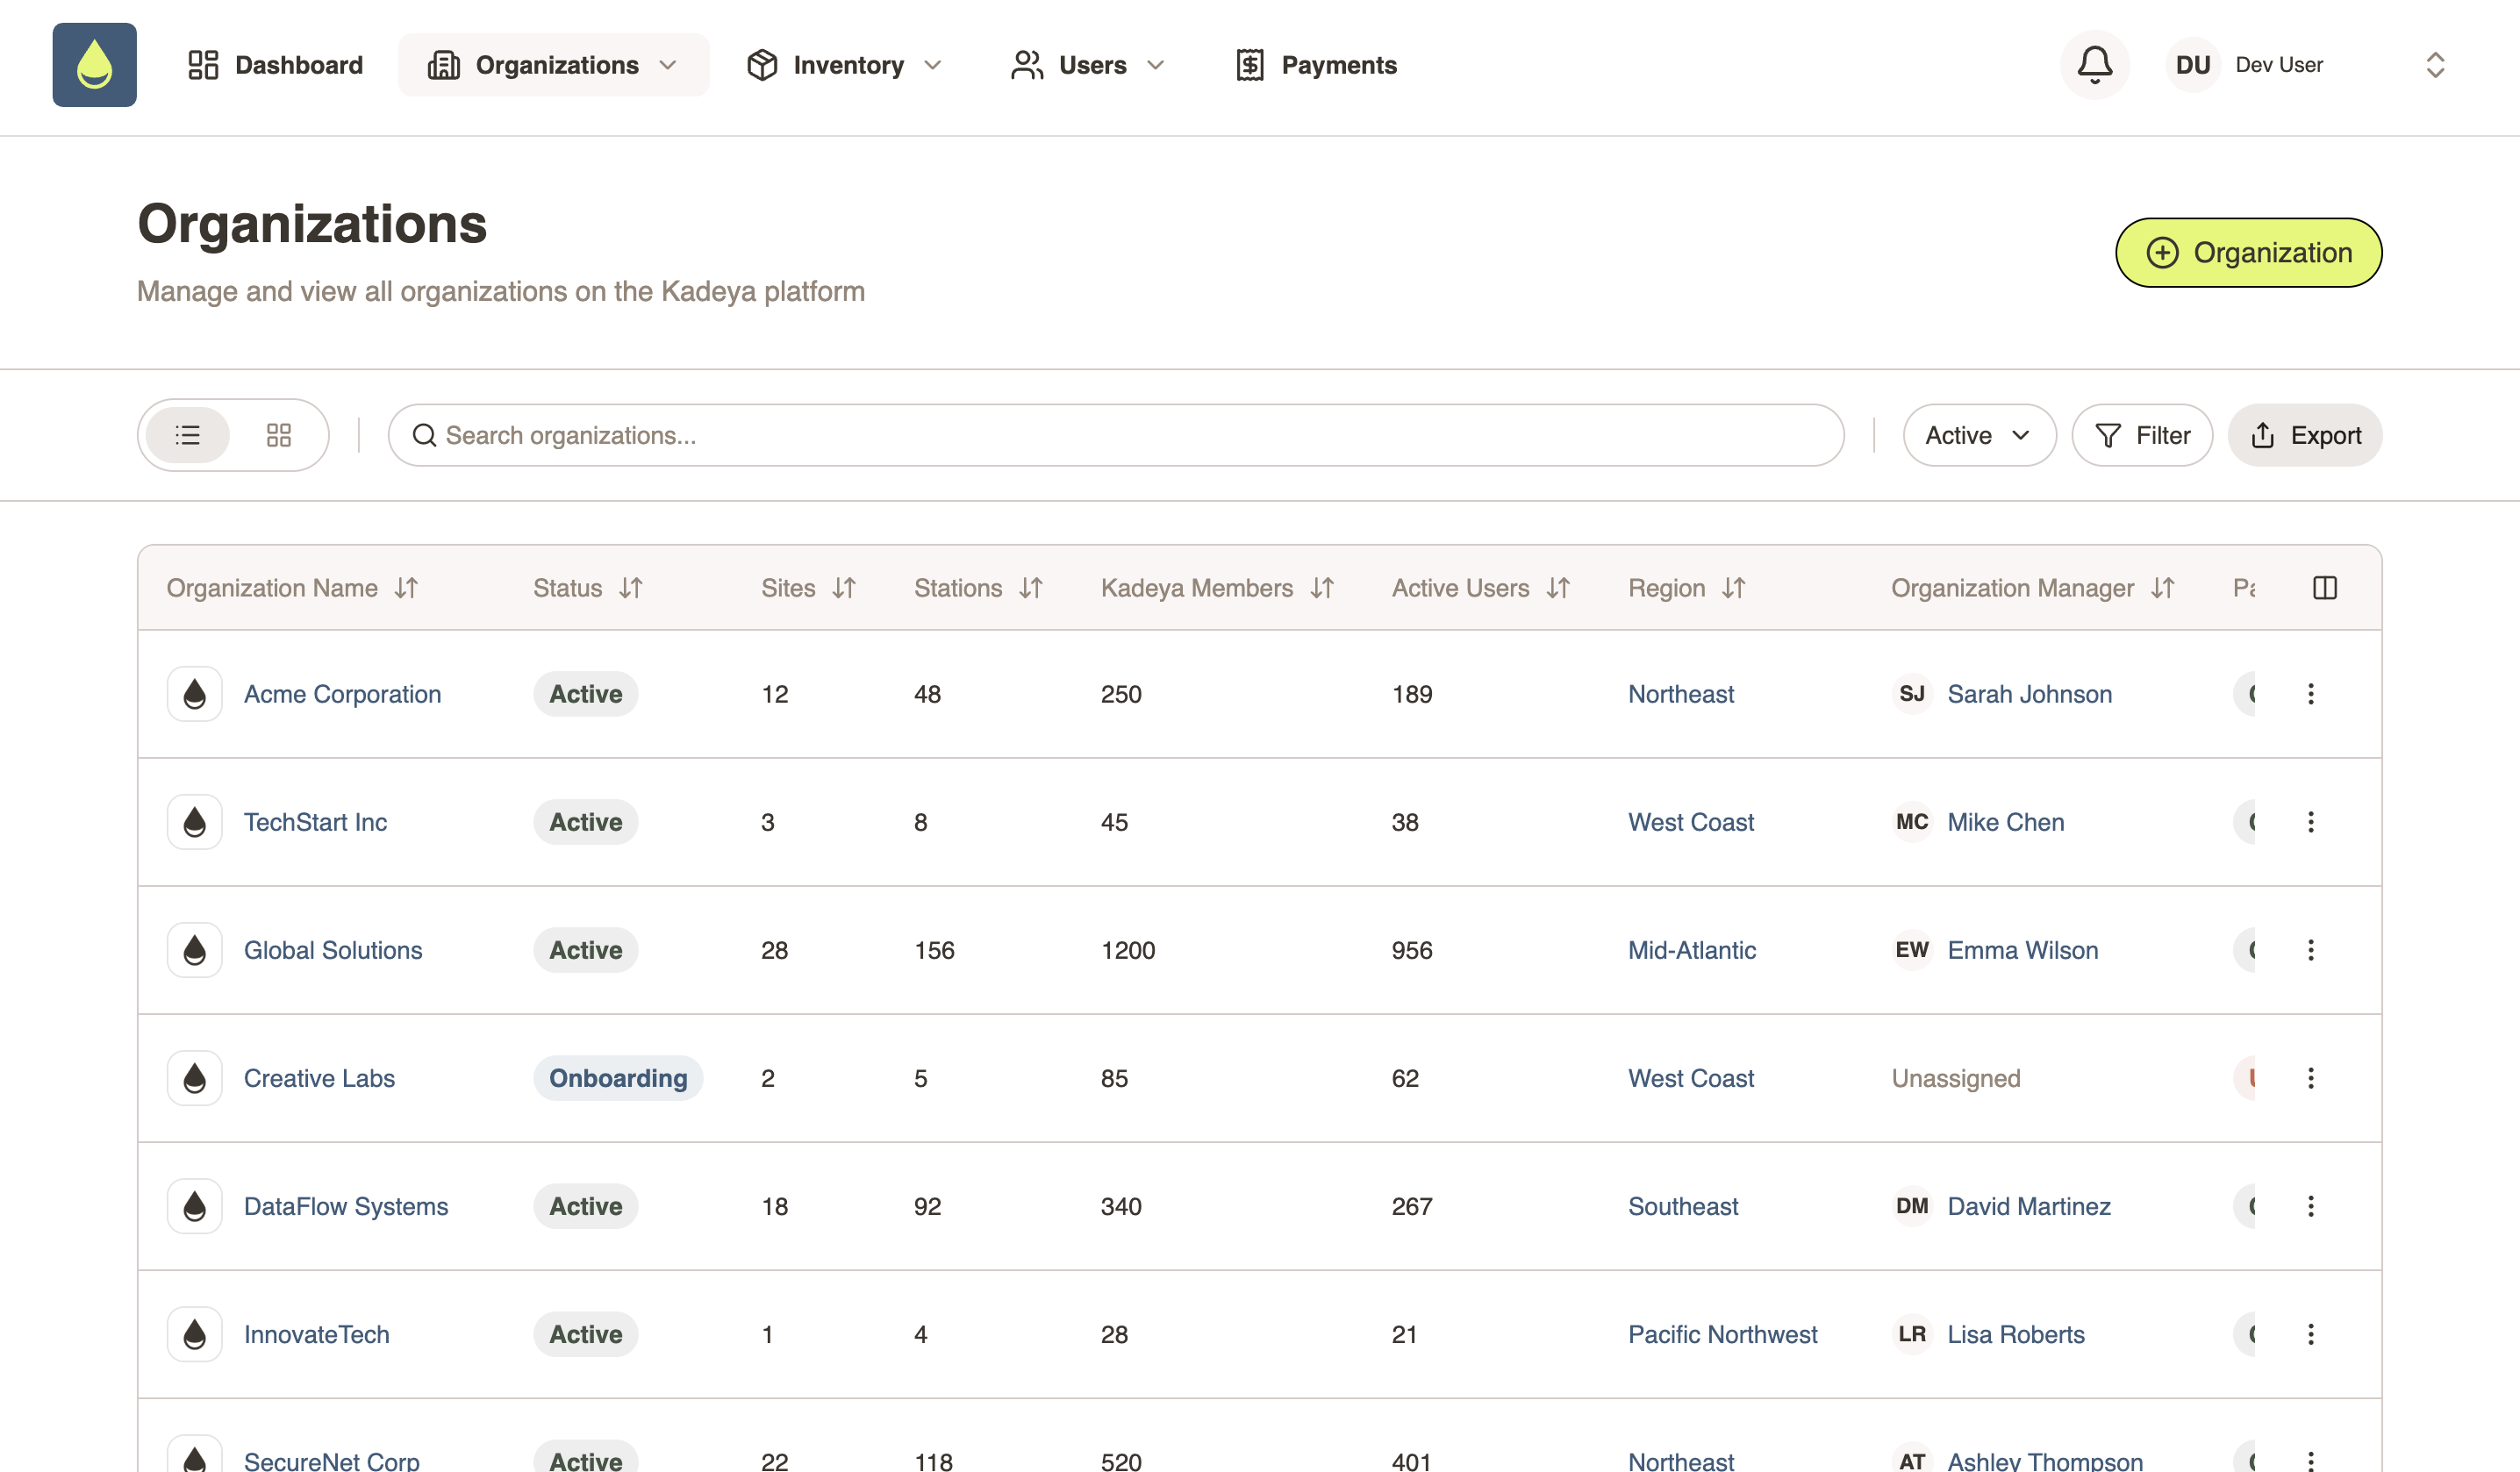Open row actions menu for Acme Corporation
This screenshot has height=1472, width=2520.
pyautogui.click(x=2311, y=694)
